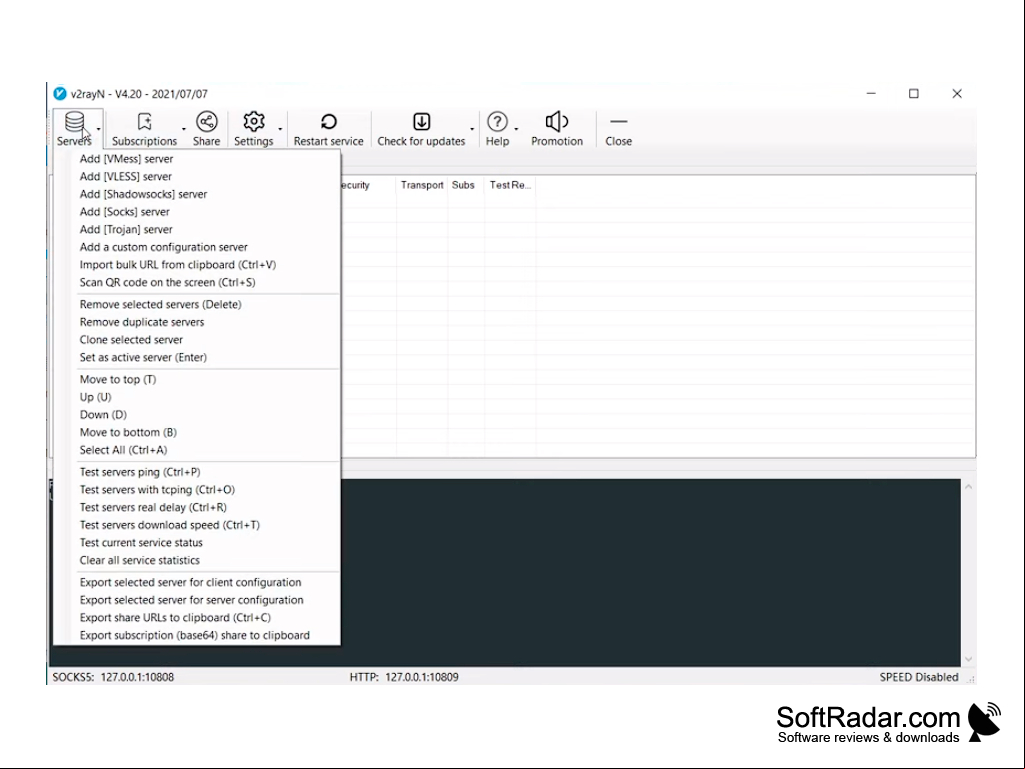Click the Restart service icon

click(x=328, y=122)
